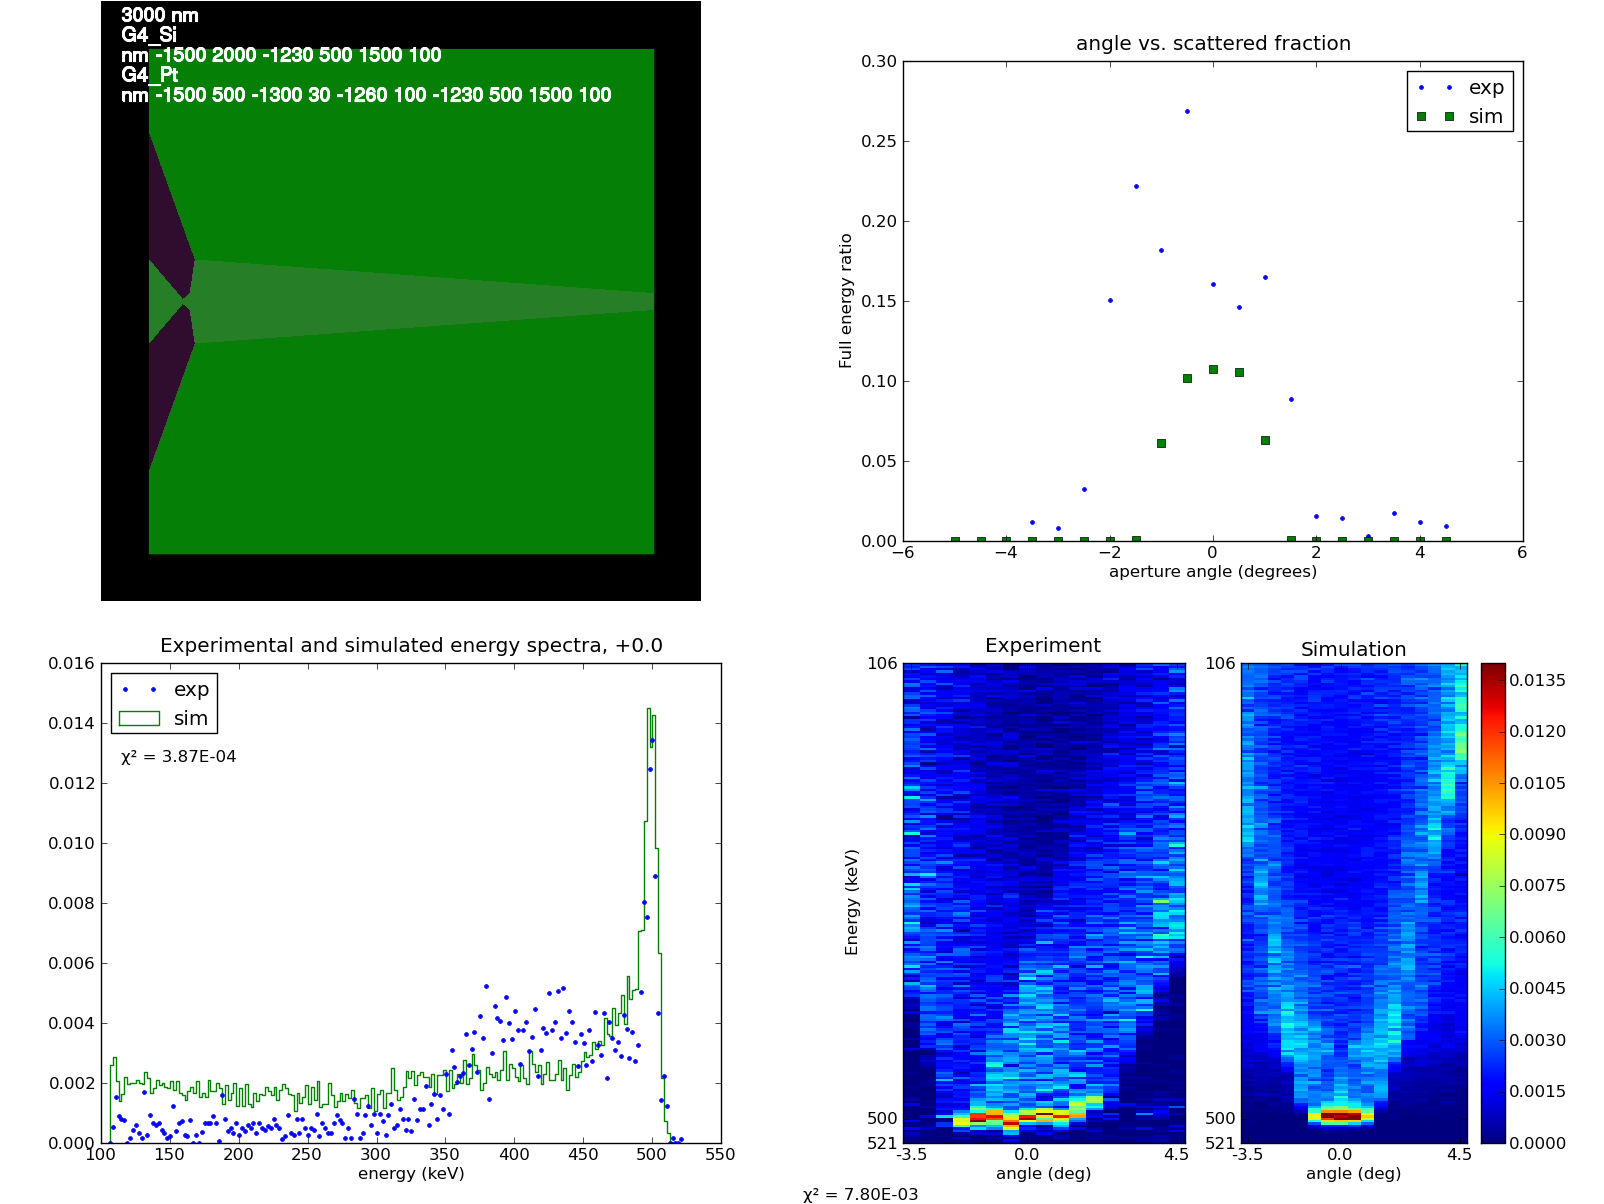The width and height of the screenshot is (1604, 1204).
Task: Click the 'nm -1500 2000 -1230 500 1500 100' line
Action: coord(281,56)
